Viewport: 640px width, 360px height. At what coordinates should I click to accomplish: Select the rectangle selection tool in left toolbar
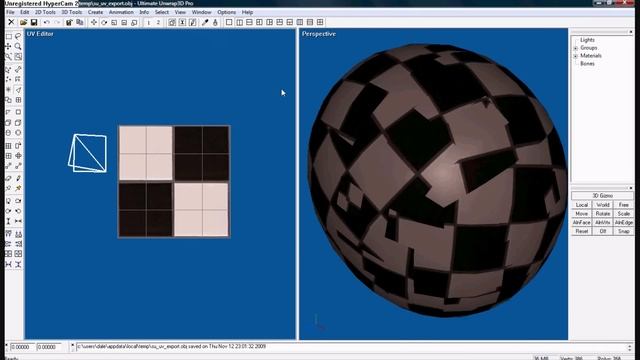coord(9,37)
